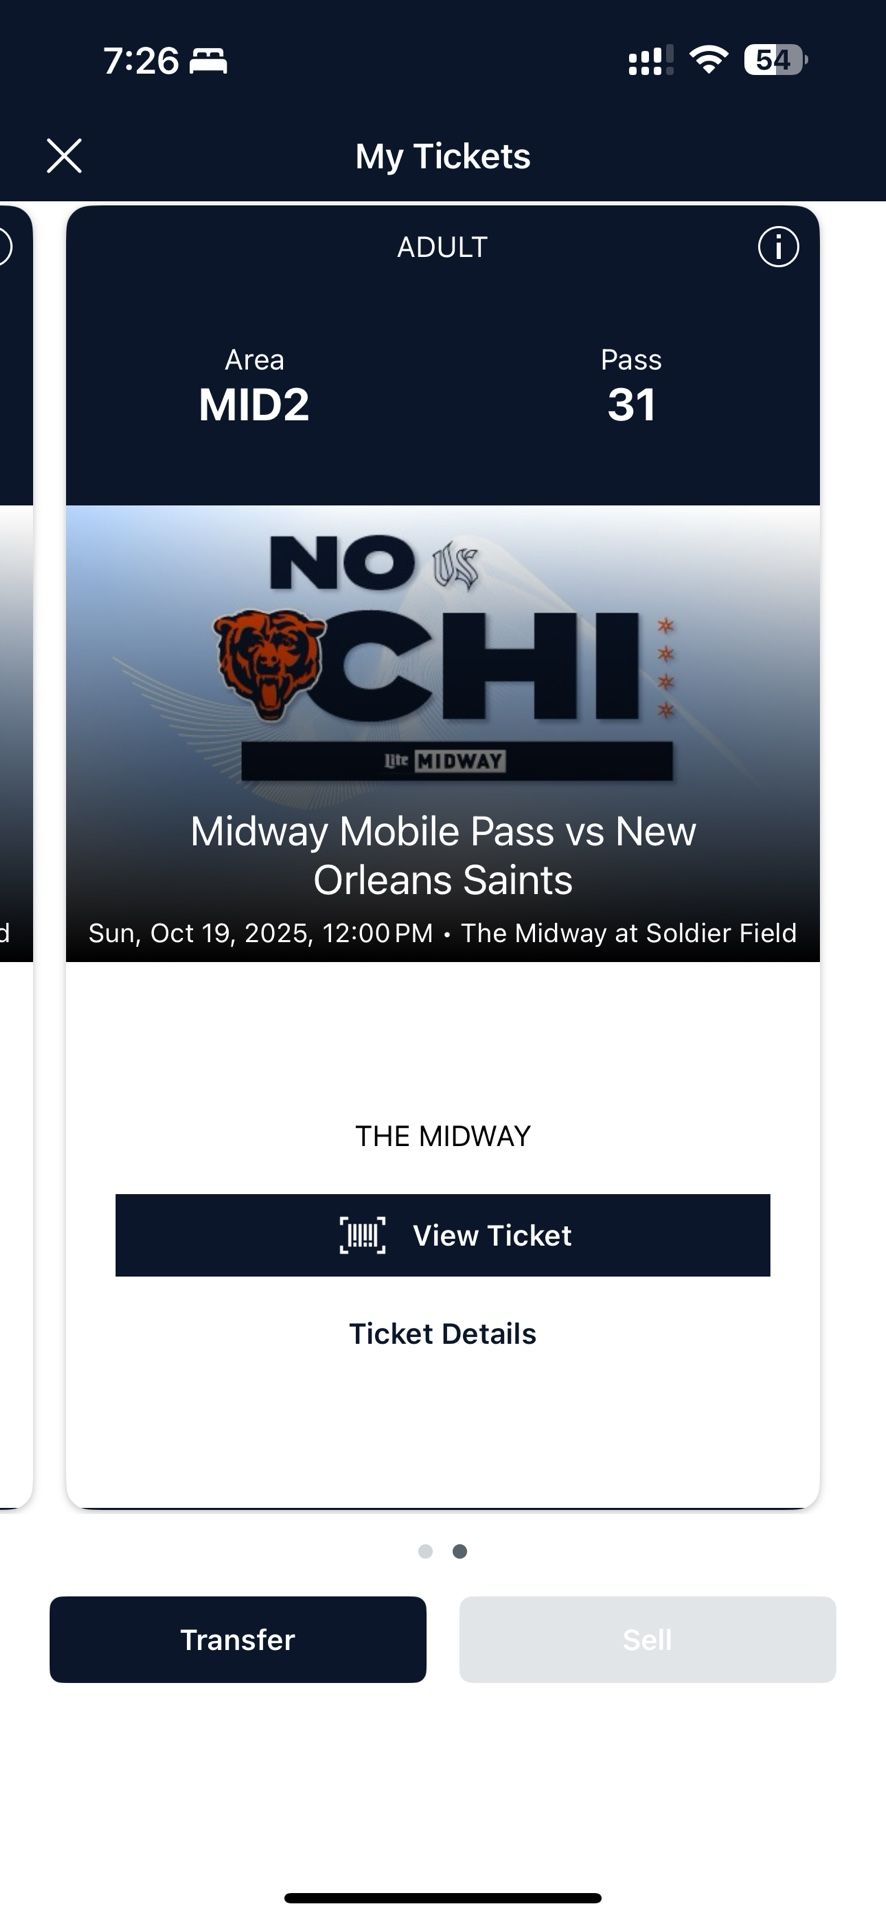Tap the Midway Mobile Pass event title
This screenshot has width=886, height=1920.
click(443, 855)
